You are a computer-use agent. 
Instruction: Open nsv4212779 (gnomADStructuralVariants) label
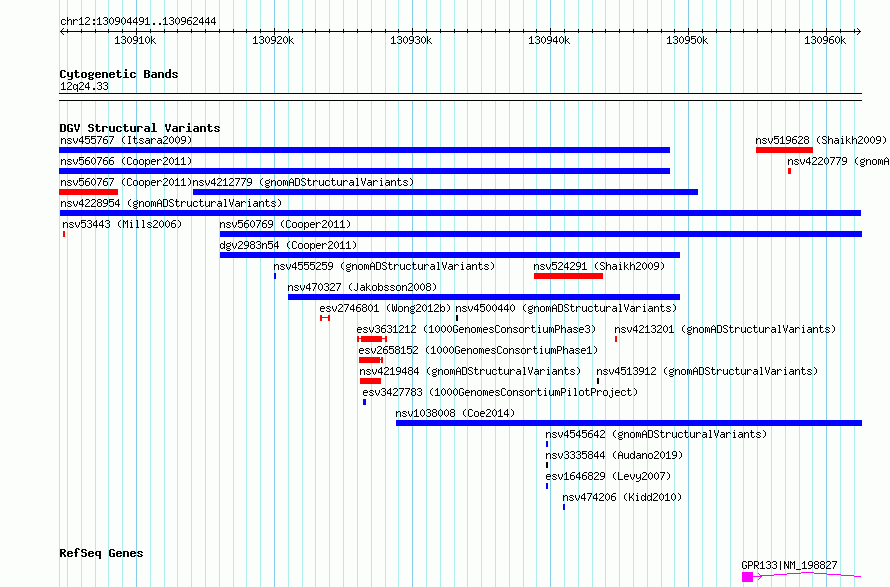pos(304,182)
